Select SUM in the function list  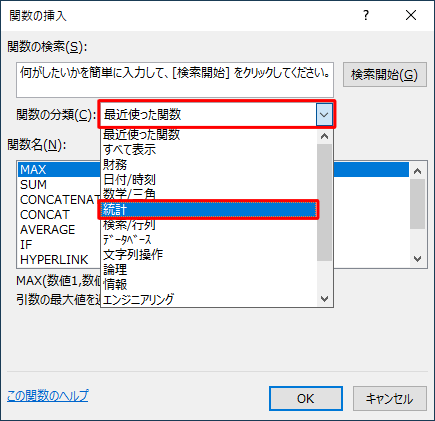pos(59,185)
